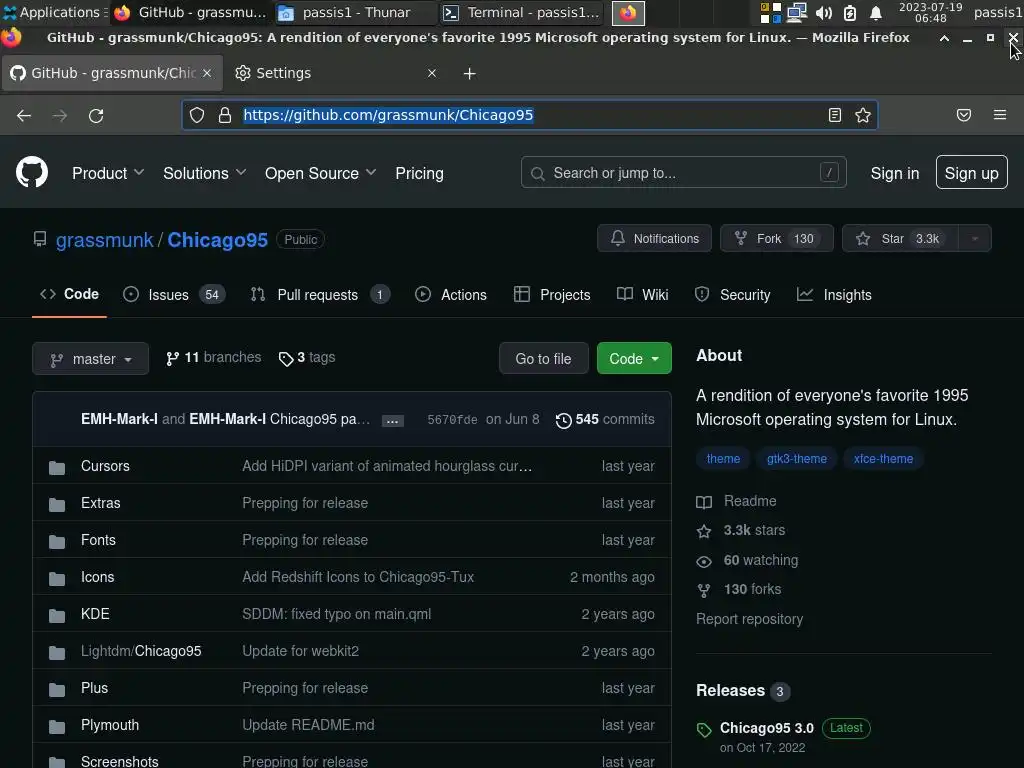Open the master branch selector

pyautogui.click(x=90, y=359)
